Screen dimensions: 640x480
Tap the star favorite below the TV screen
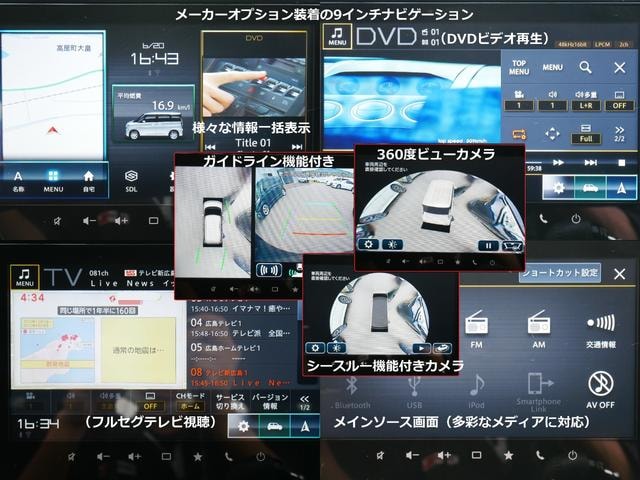click(198, 456)
